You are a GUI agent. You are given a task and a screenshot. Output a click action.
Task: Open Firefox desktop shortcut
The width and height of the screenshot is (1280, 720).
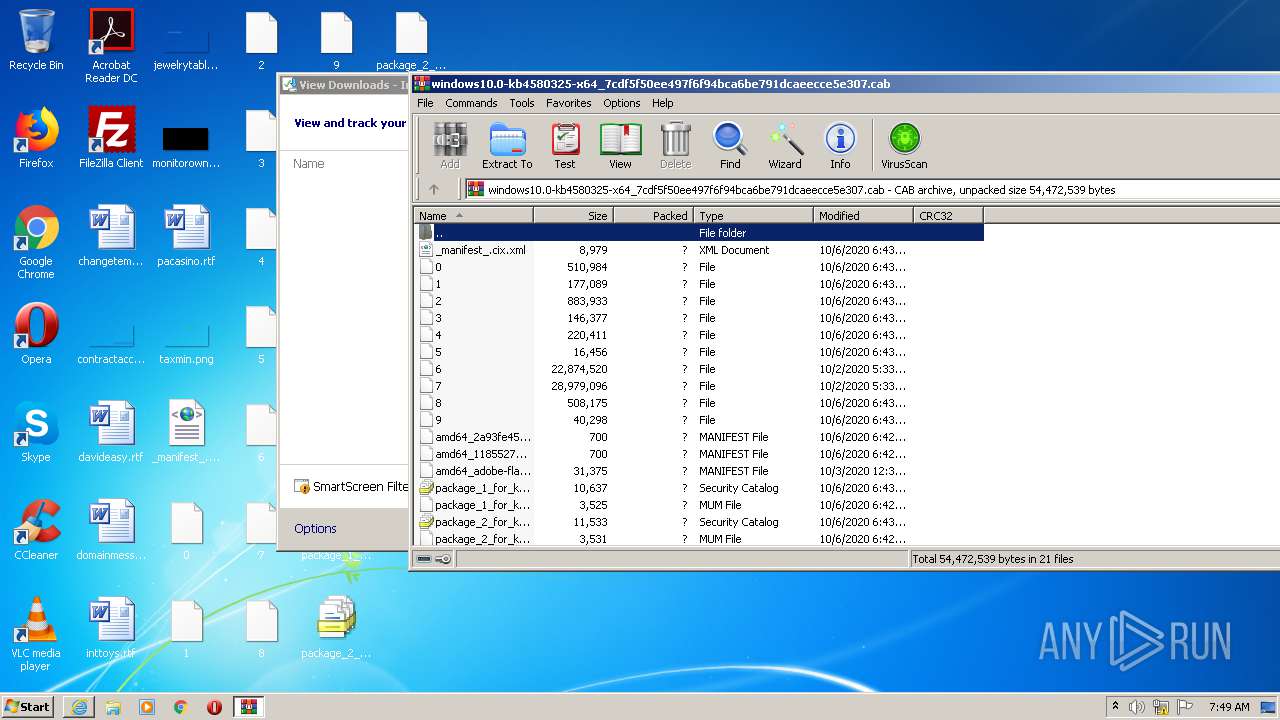pos(36,138)
